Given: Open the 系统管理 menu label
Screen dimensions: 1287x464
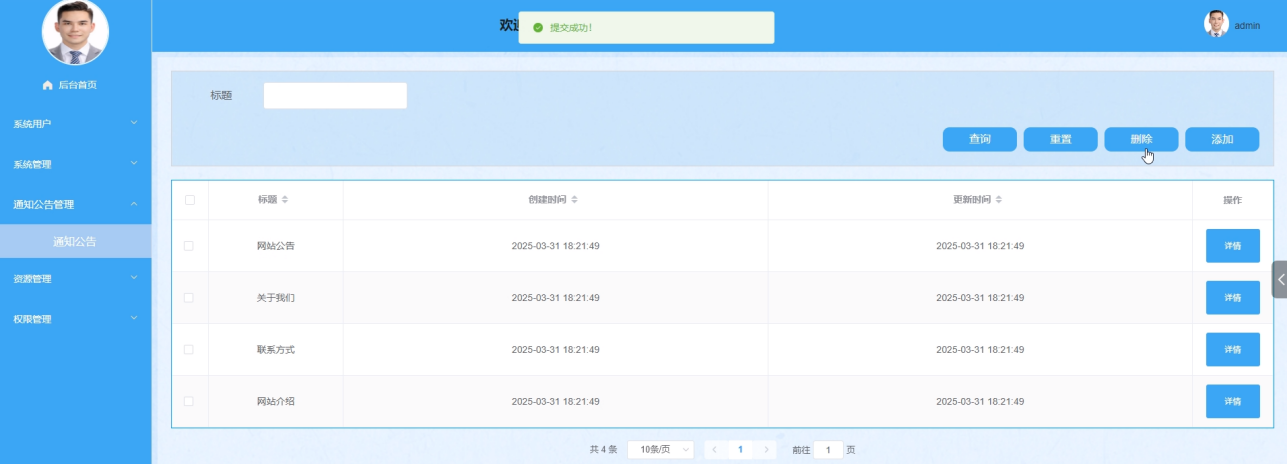Looking at the screenshot, I should click(32, 164).
